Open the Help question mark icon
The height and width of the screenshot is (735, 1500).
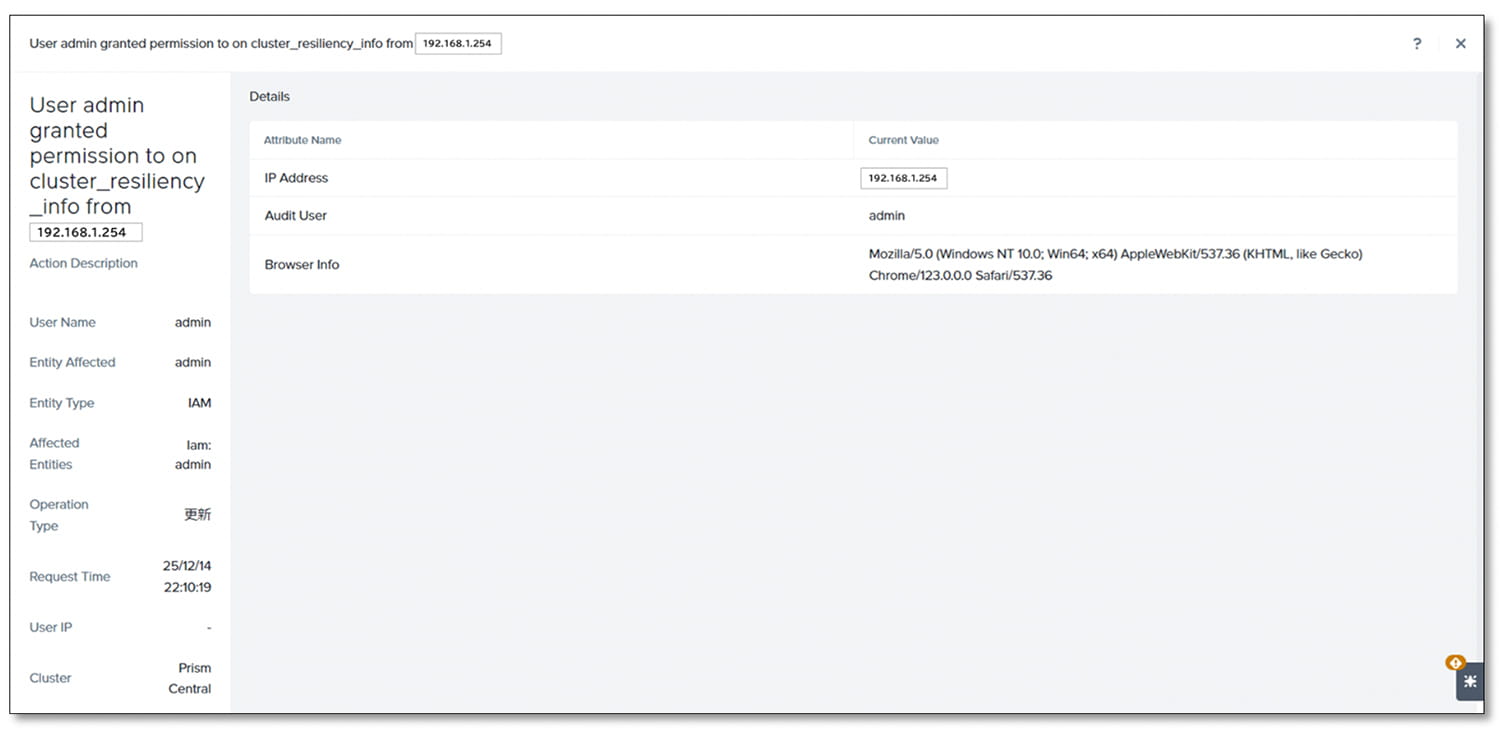[1417, 43]
